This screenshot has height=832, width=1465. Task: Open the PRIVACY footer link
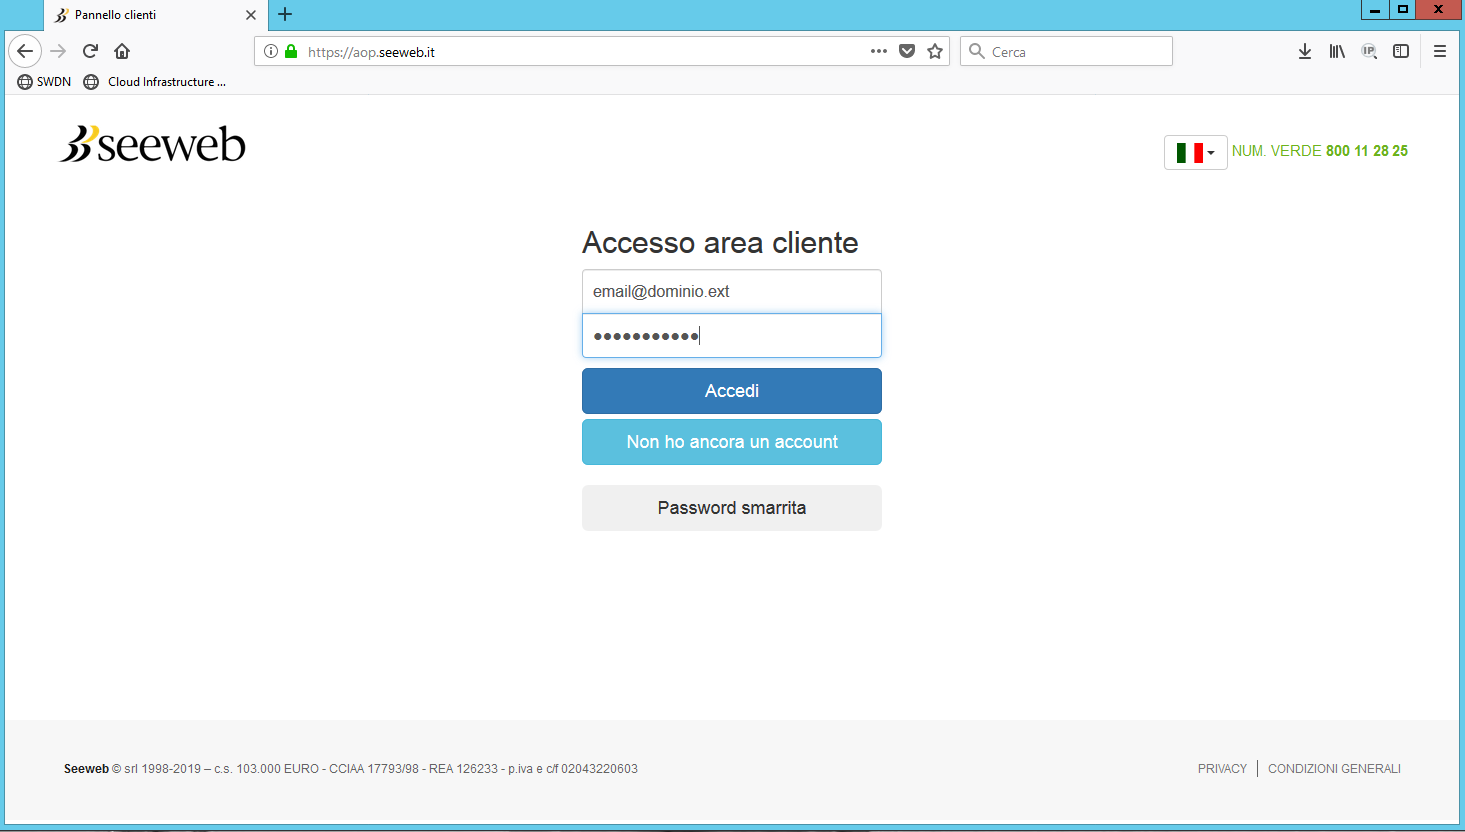(x=1222, y=769)
